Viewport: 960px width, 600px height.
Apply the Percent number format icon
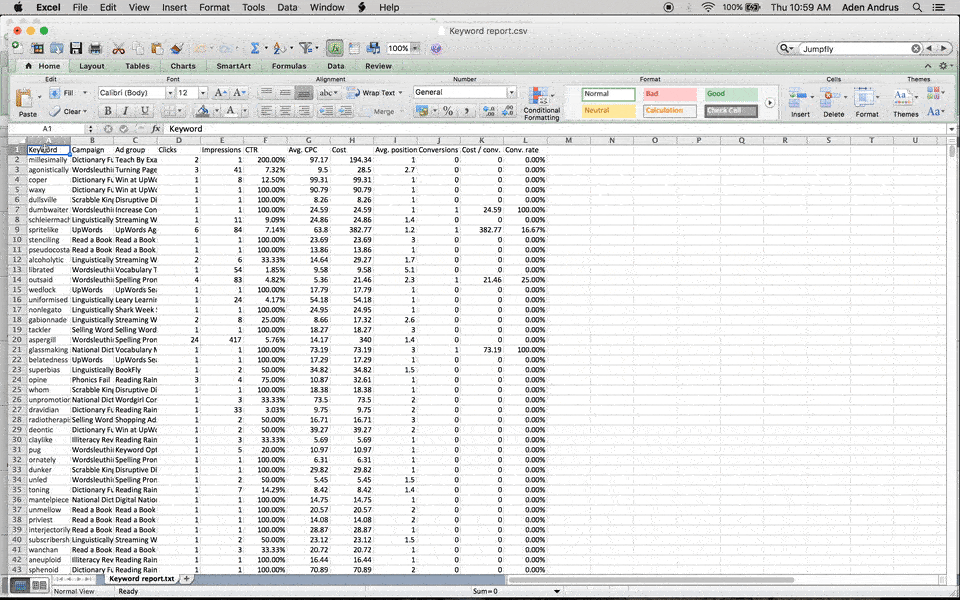[x=448, y=112]
